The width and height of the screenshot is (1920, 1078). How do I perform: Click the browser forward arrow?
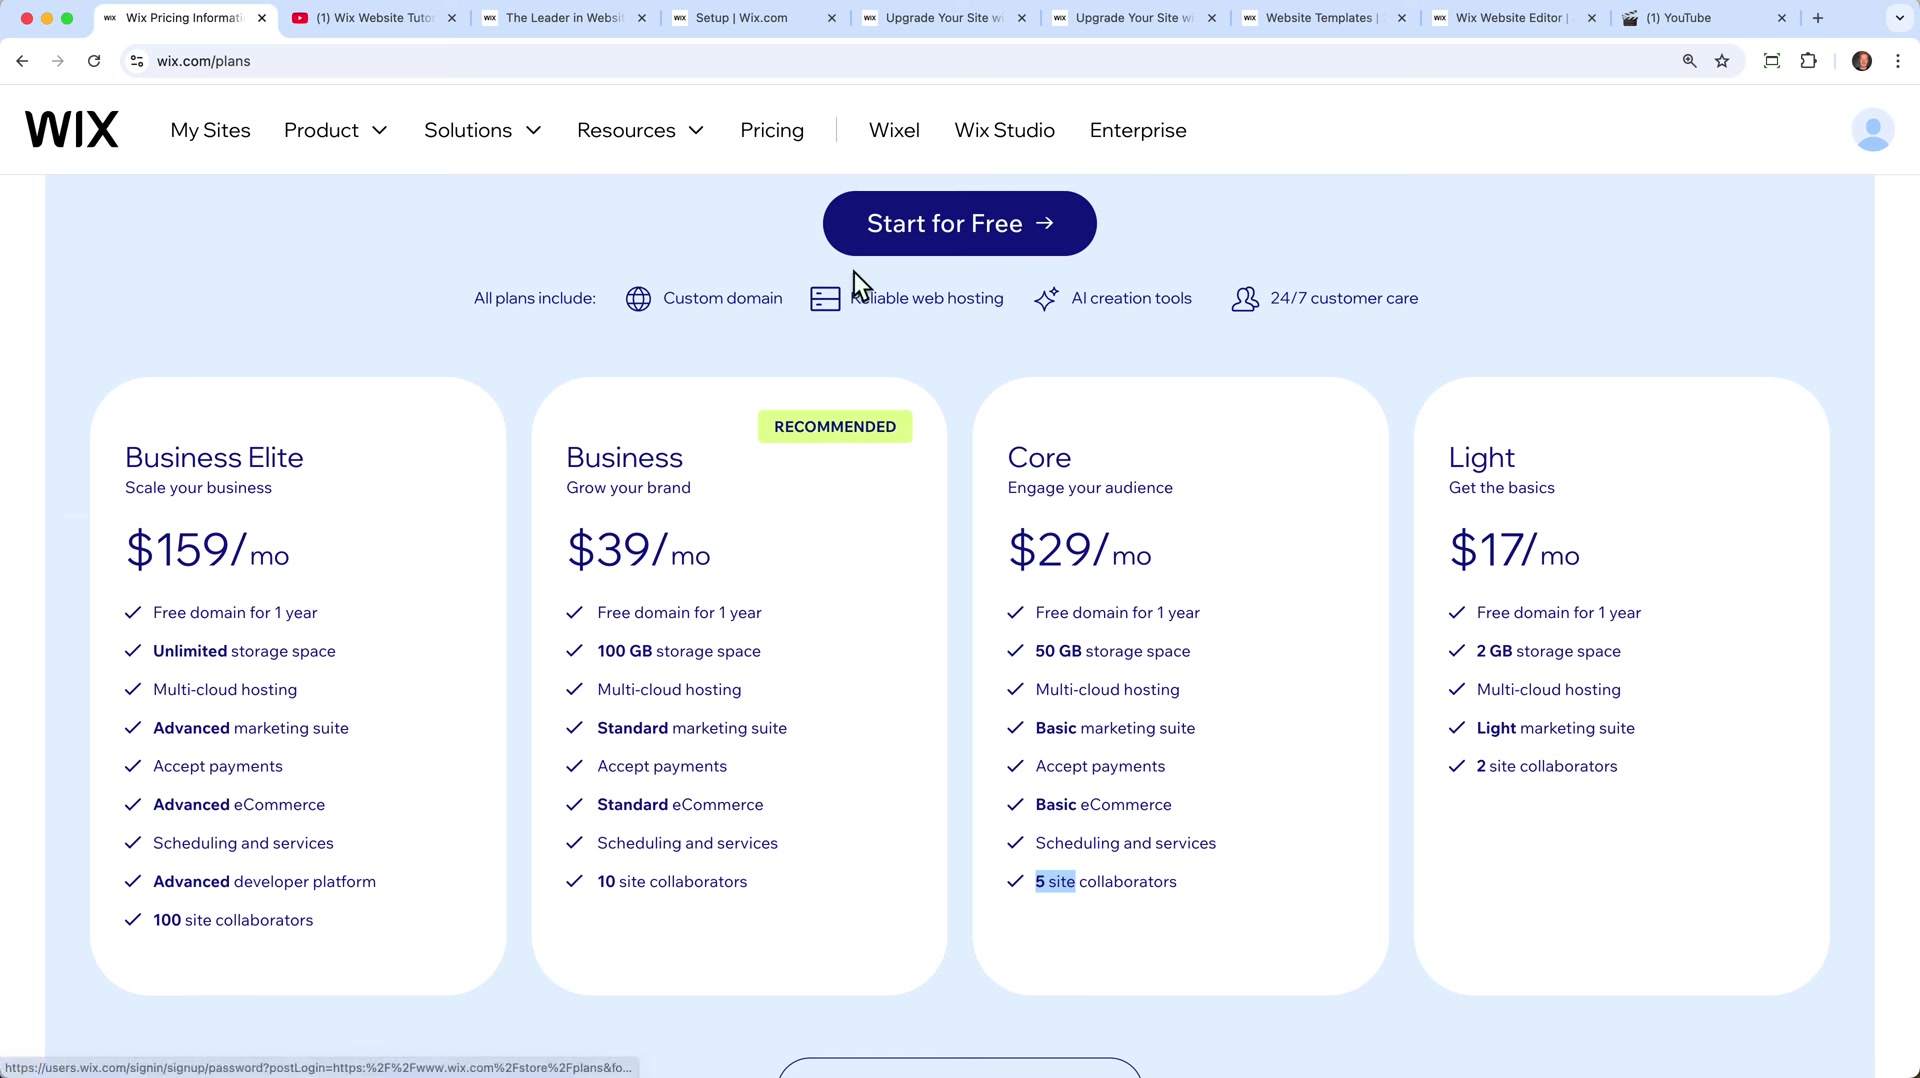[58, 61]
